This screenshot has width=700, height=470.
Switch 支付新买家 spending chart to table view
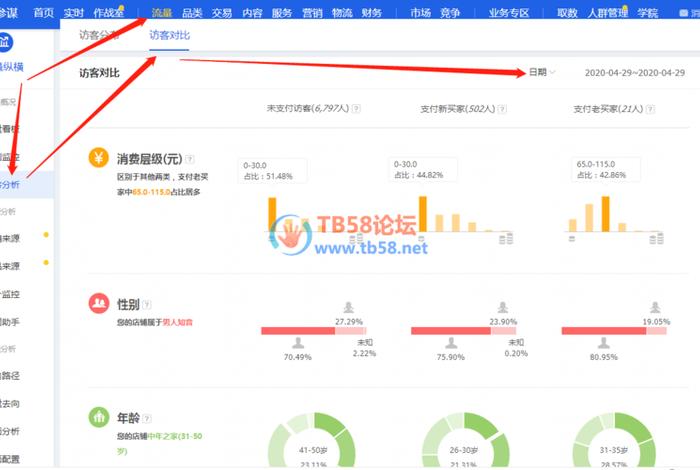point(506,239)
